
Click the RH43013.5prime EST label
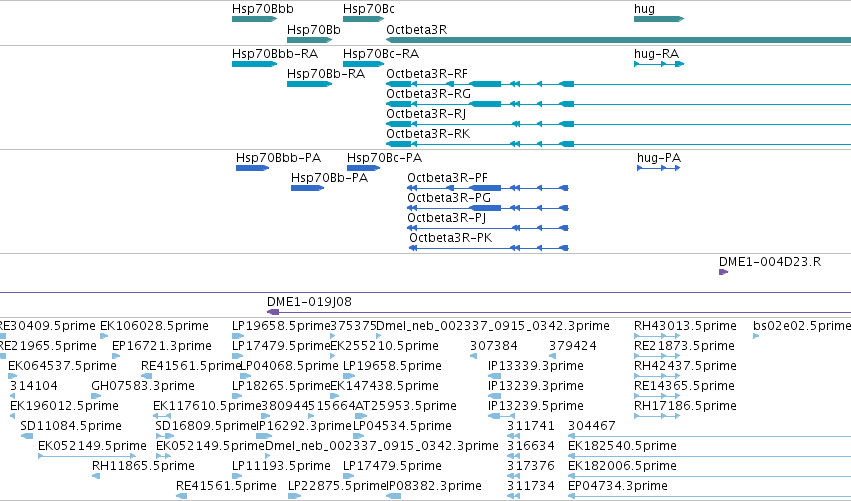coord(685,326)
